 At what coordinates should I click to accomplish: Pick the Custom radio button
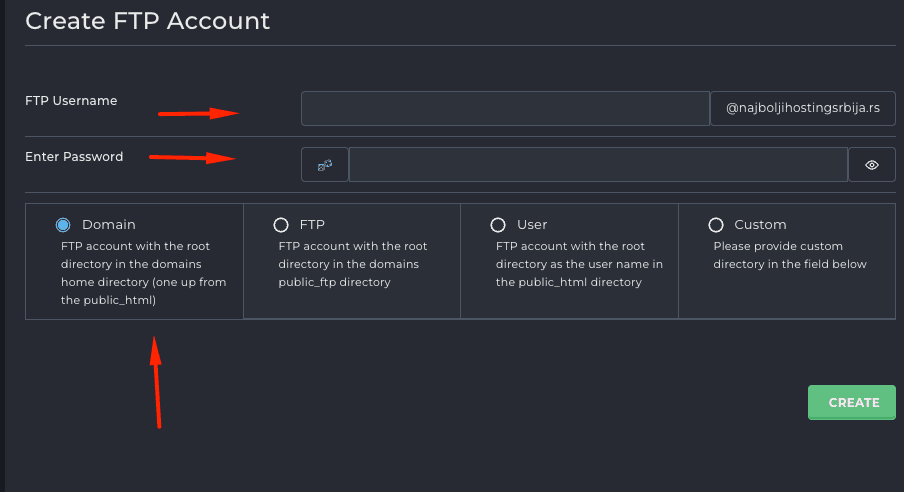[716, 224]
